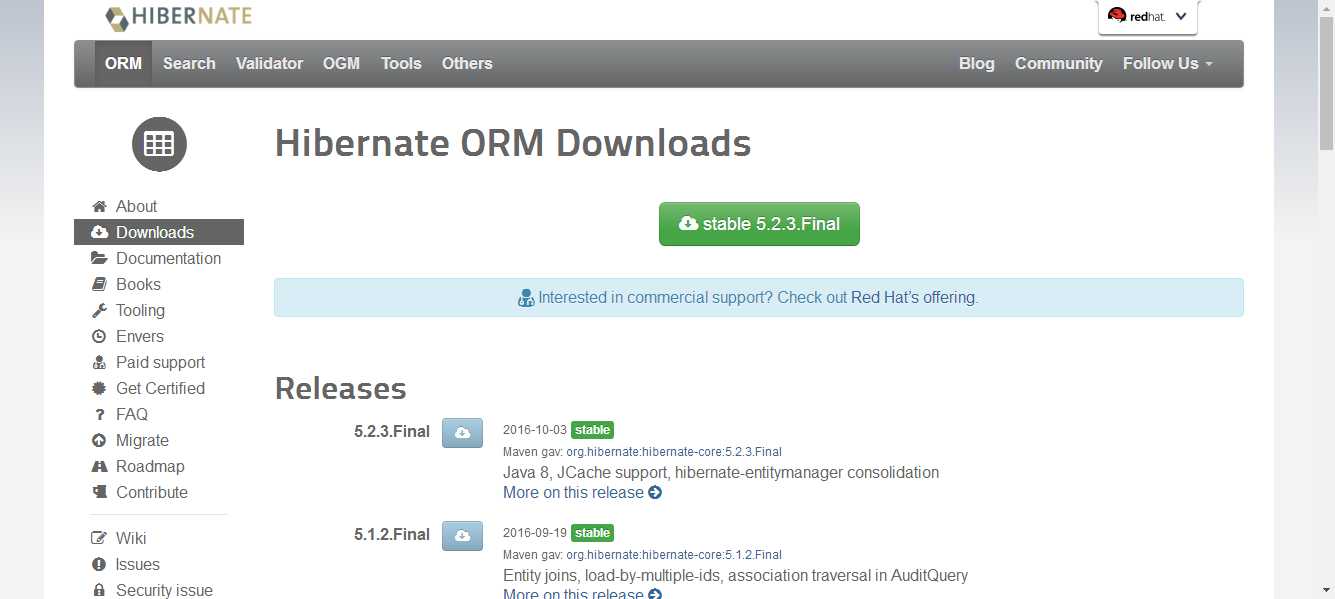Click the Books icon
The height and width of the screenshot is (599, 1335).
click(99, 284)
